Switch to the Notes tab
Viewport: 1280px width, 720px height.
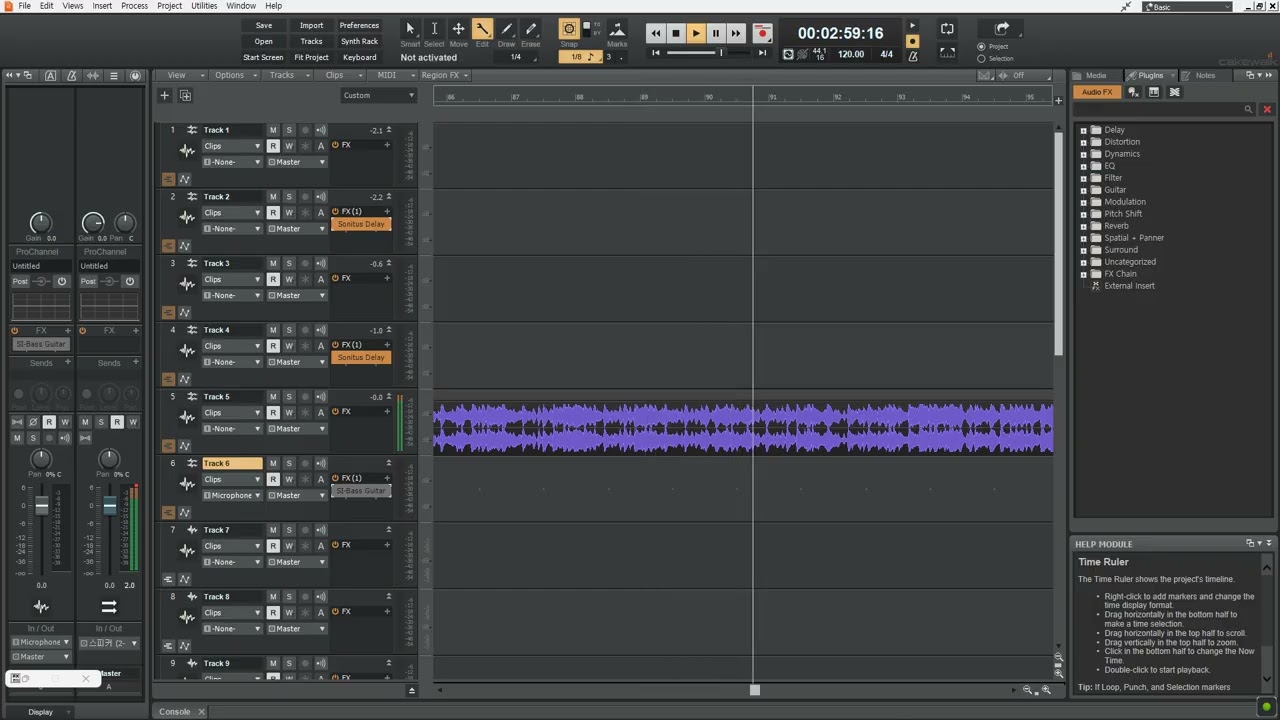(1205, 75)
